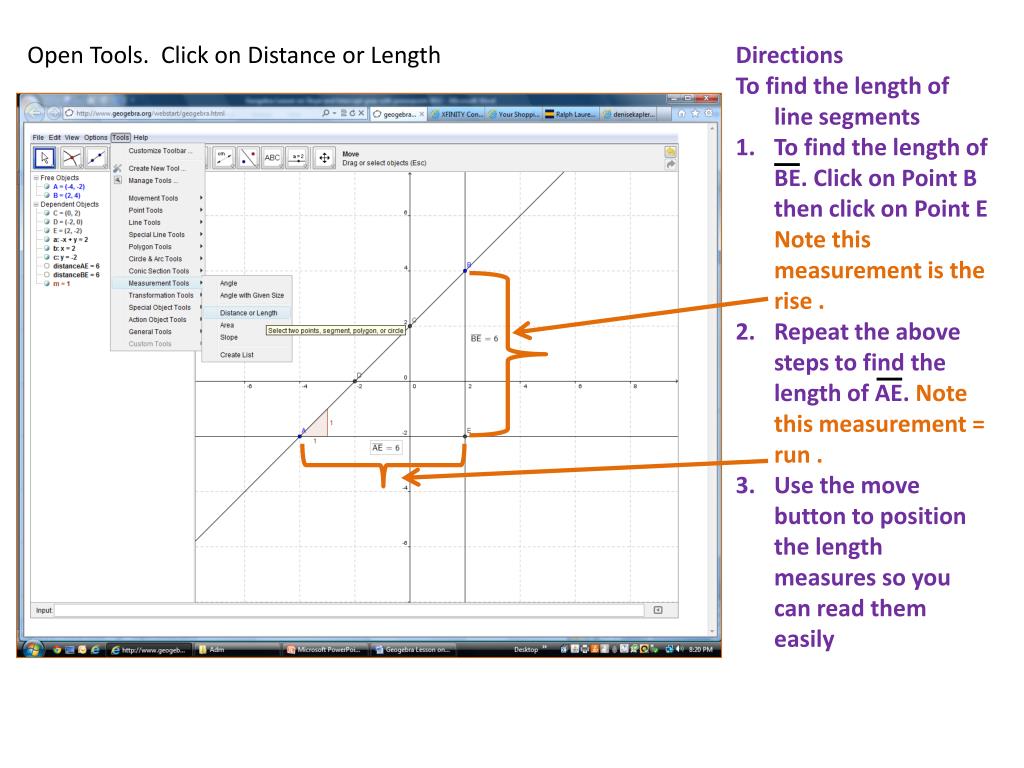Close the geogebra browser tab
This screenshot has height=768, width=1024.
pyautogui.click(x=422, y=114)
